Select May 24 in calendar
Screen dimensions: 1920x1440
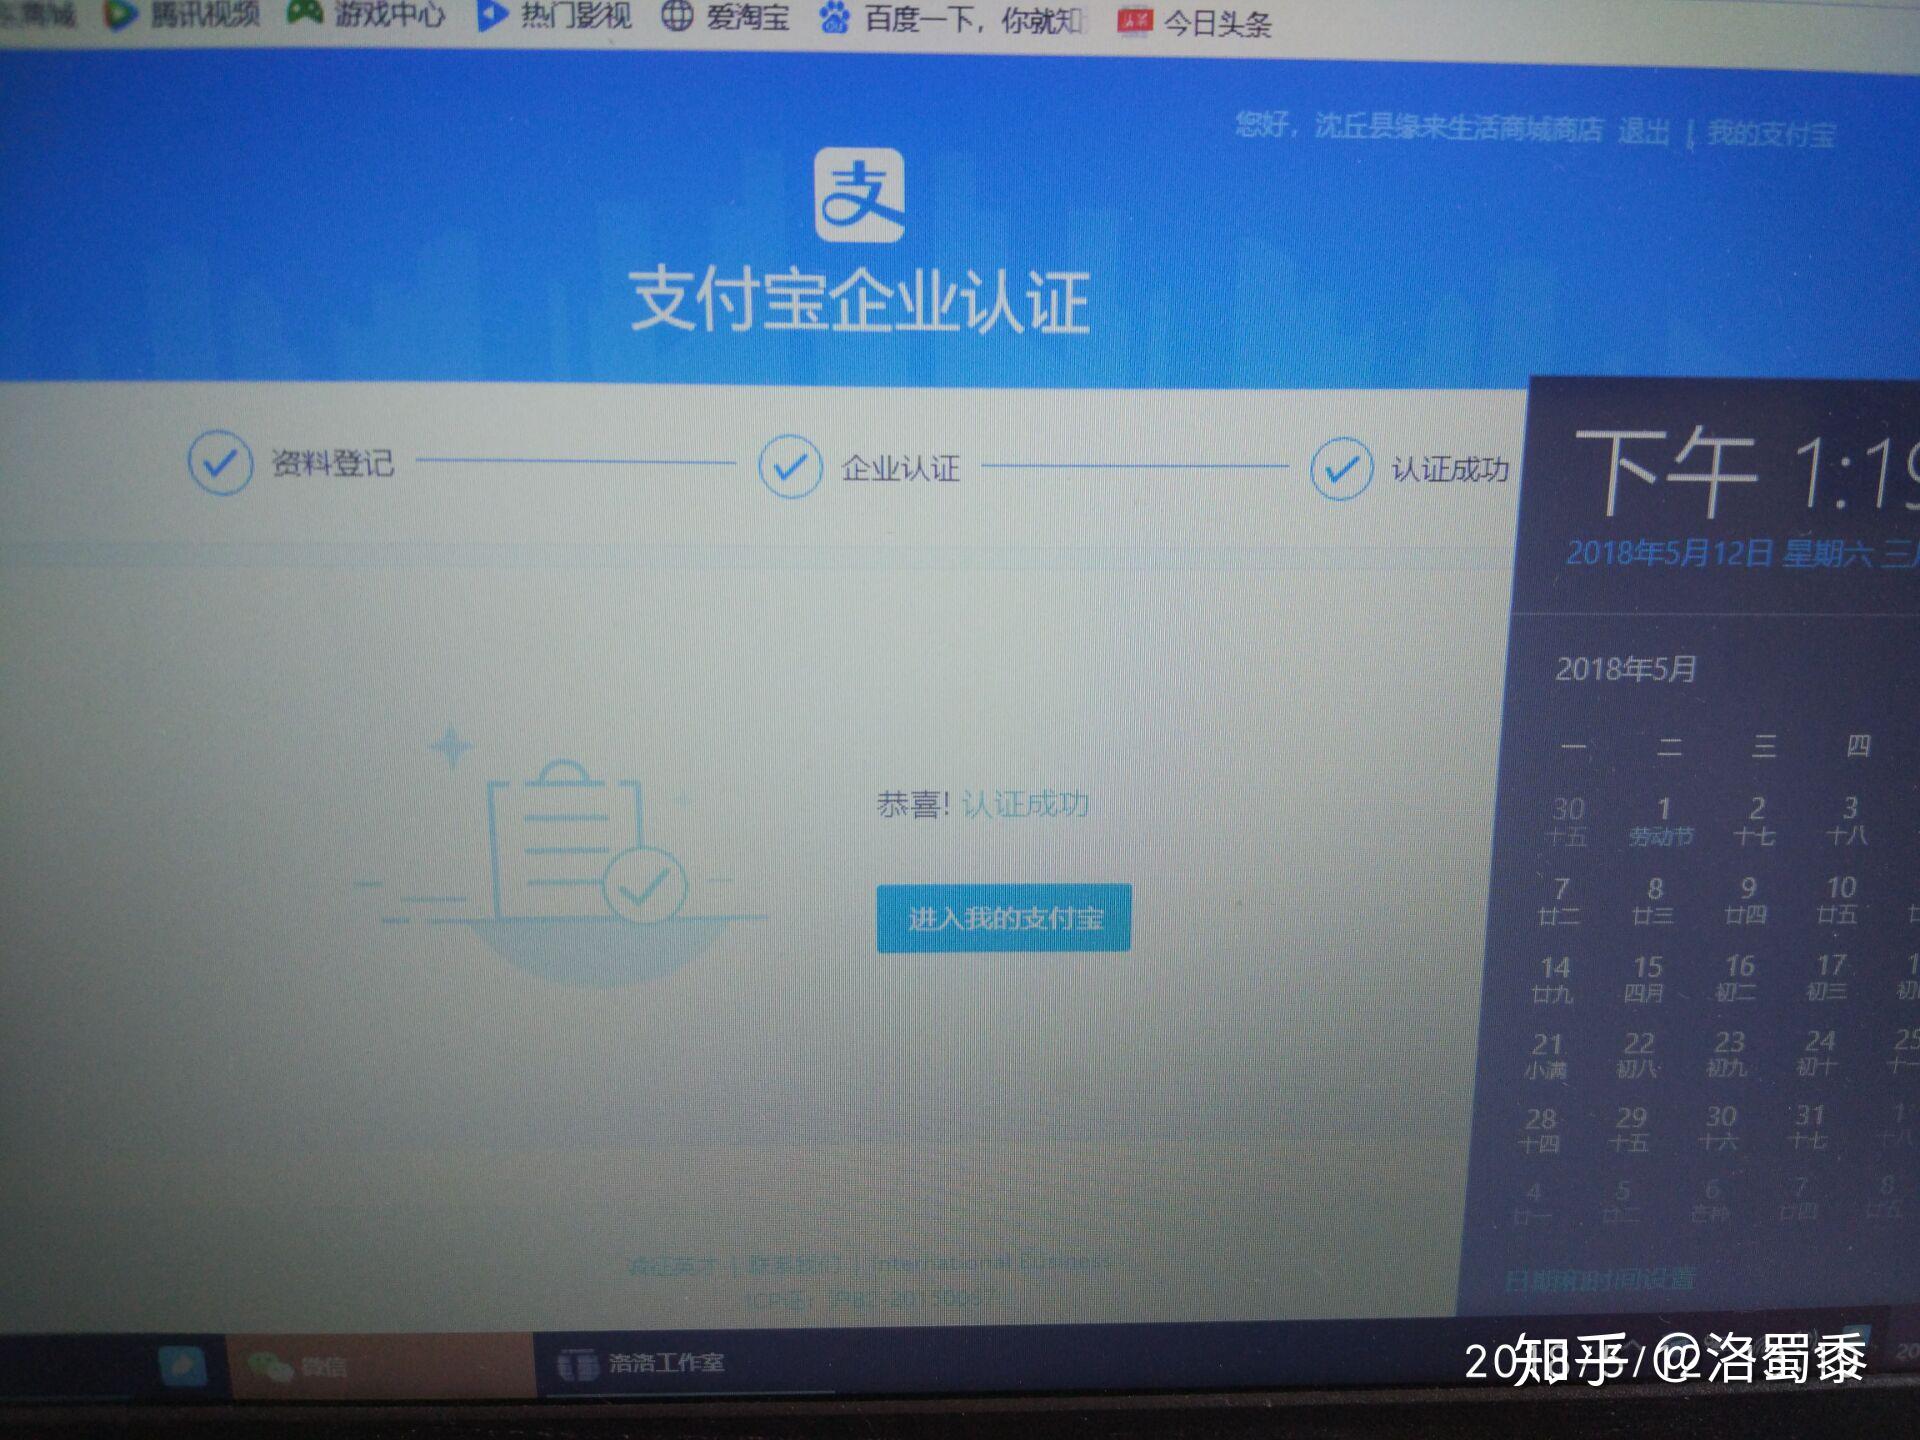(x=1819, y=1053)
